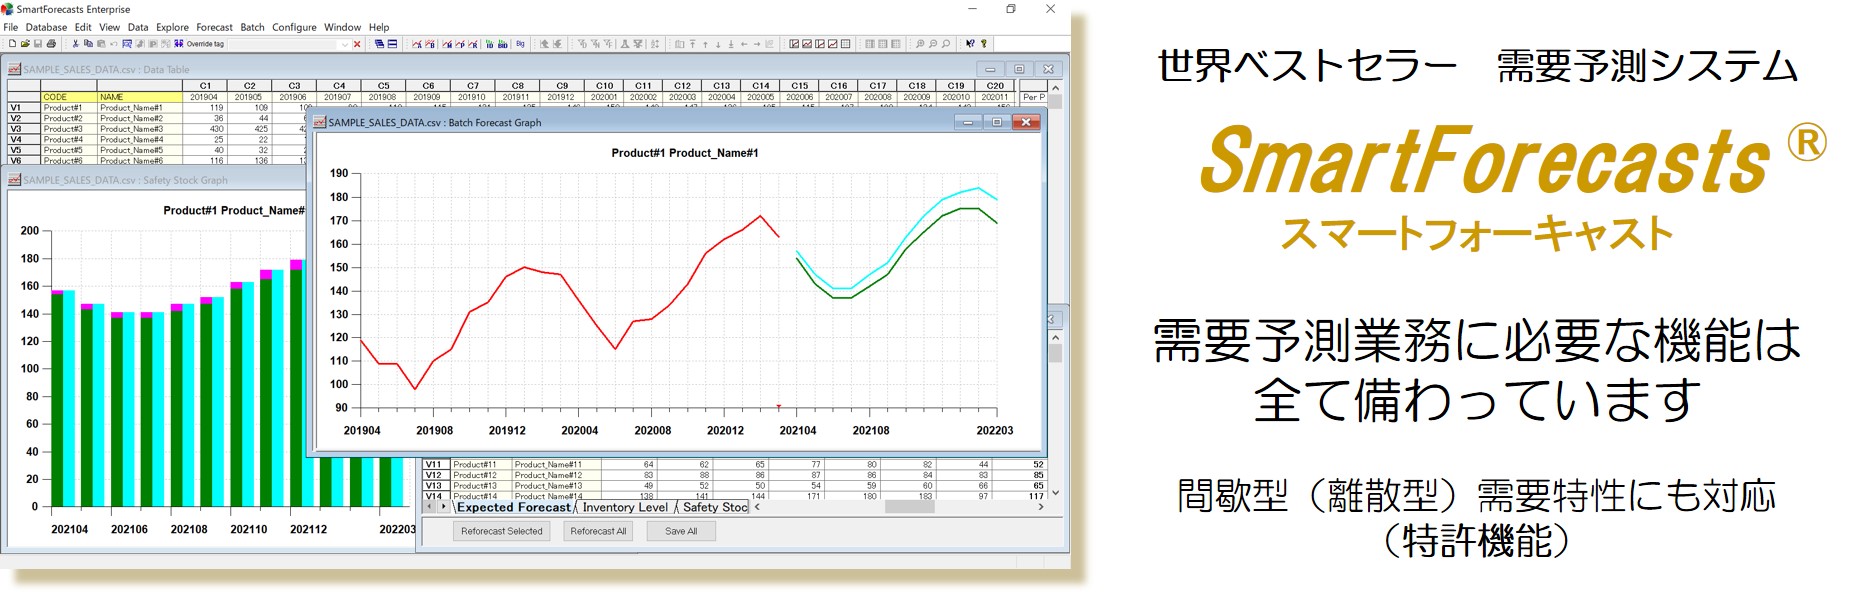Click horizontal scrollbar thumb in batch table
This screenshot has width=1854, height=593.
(910, 507)
